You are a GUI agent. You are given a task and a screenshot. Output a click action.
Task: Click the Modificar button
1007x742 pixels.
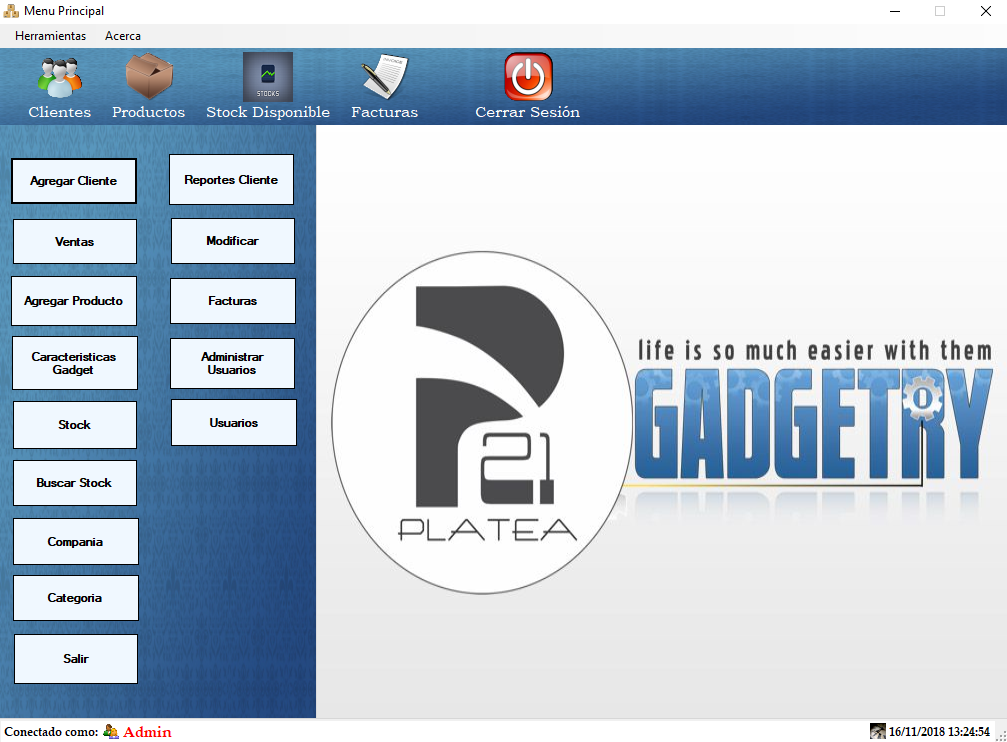(x=232, y=241)
